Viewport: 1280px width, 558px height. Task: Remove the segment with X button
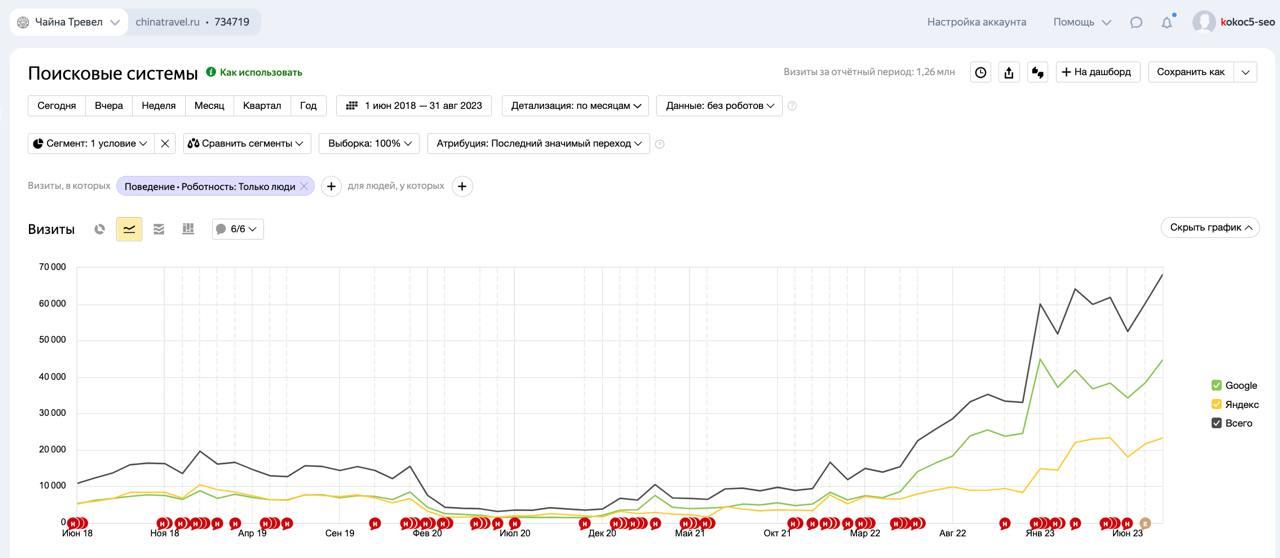165,143
